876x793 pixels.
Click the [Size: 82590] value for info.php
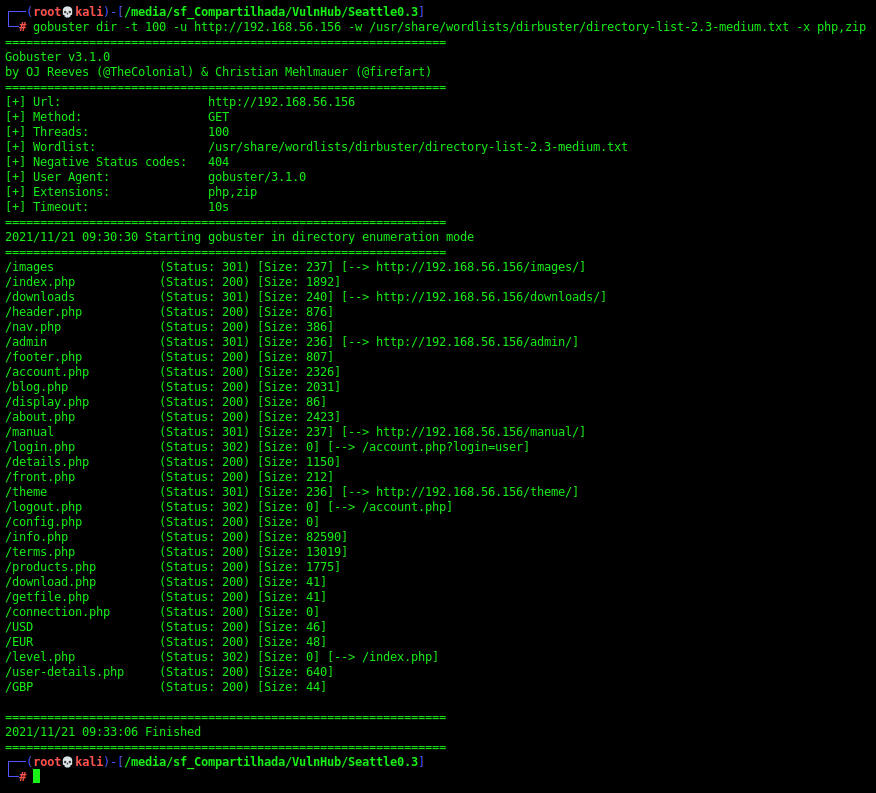(302, 536)
